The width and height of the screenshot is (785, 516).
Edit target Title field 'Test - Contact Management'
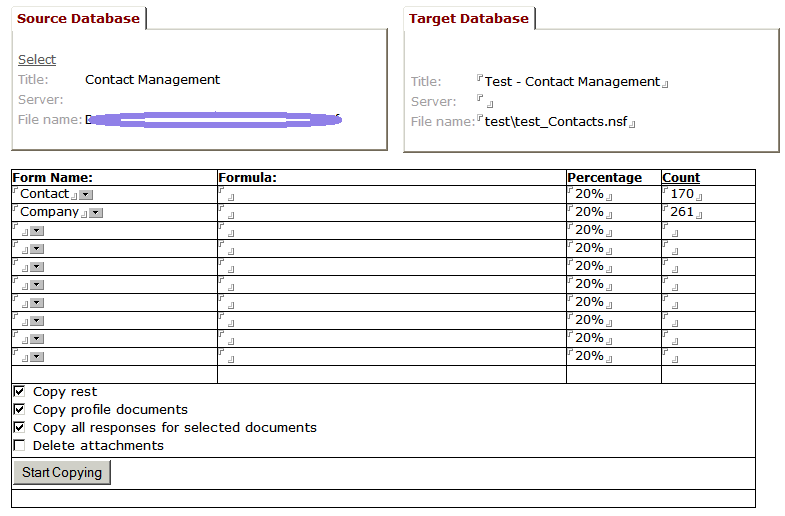[572, 82]
